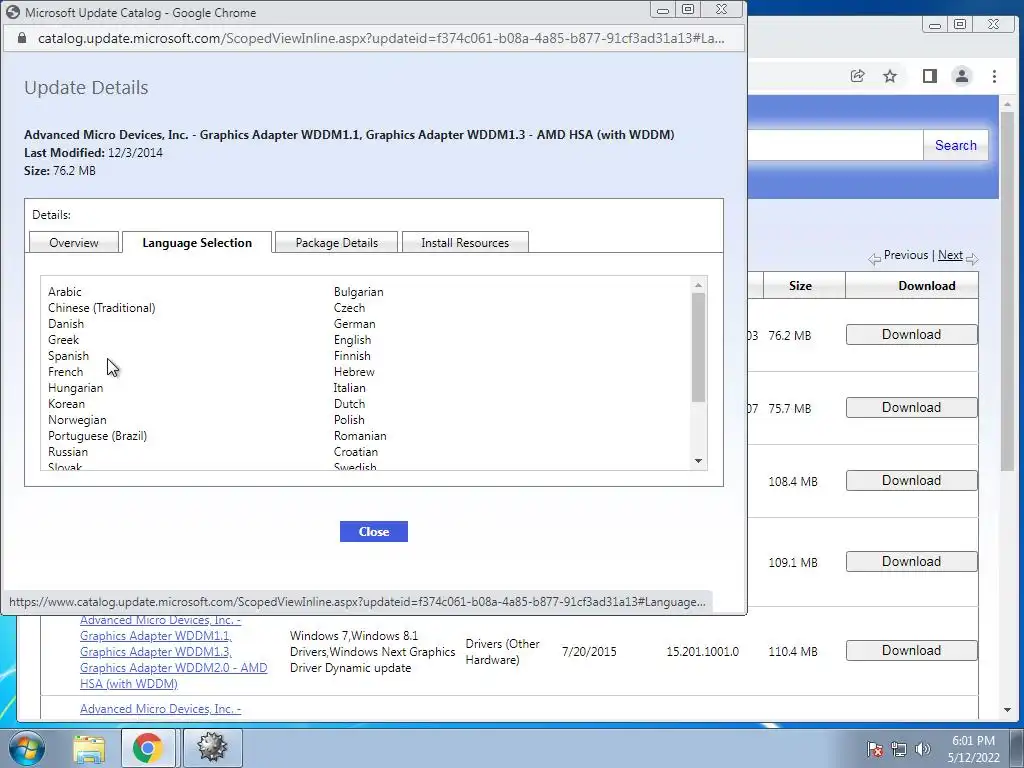Click Bulgarian in the language list
The image size is (1024, 768).
click(x=359, y=292)
